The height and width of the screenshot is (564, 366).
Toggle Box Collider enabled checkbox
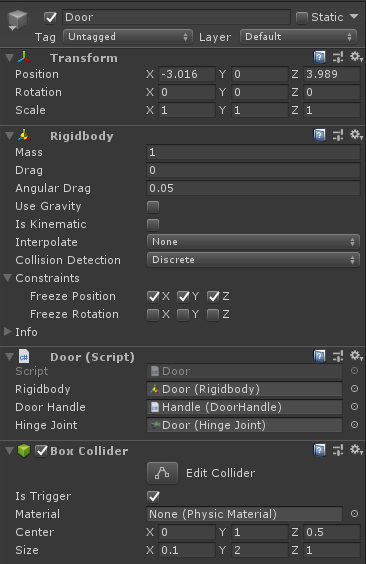(41, 451)
